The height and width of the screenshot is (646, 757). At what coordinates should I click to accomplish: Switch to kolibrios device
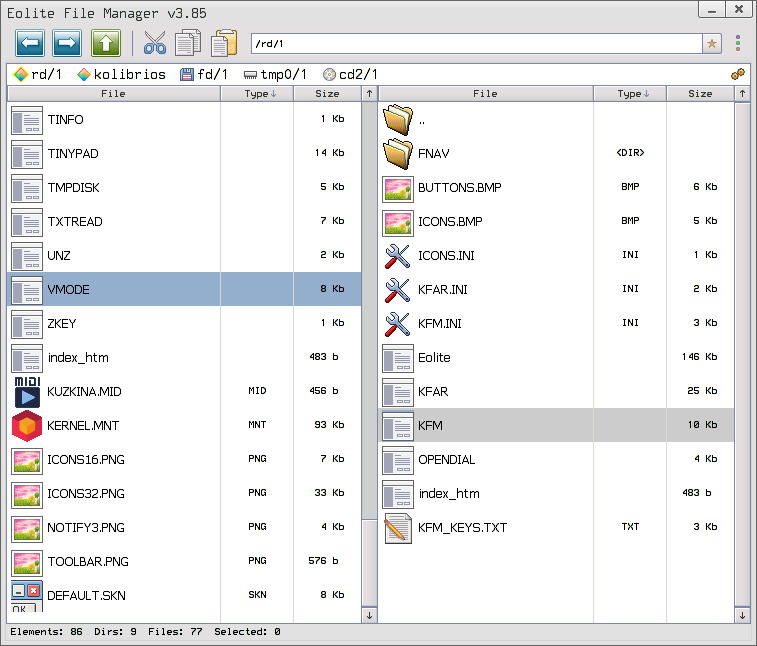coord(121,74)
